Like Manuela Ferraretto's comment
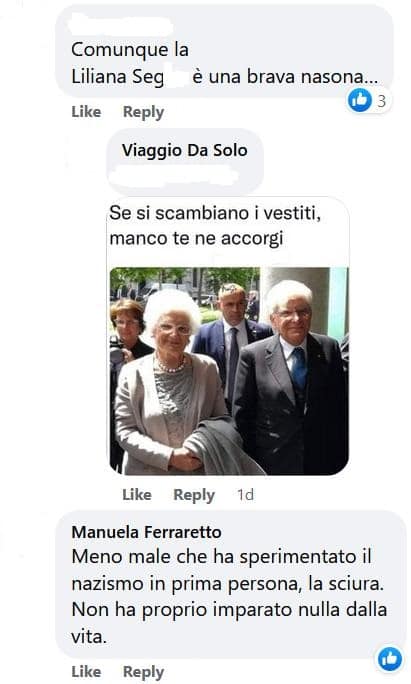This screenshot has width=411, height=684. point(86,672)
